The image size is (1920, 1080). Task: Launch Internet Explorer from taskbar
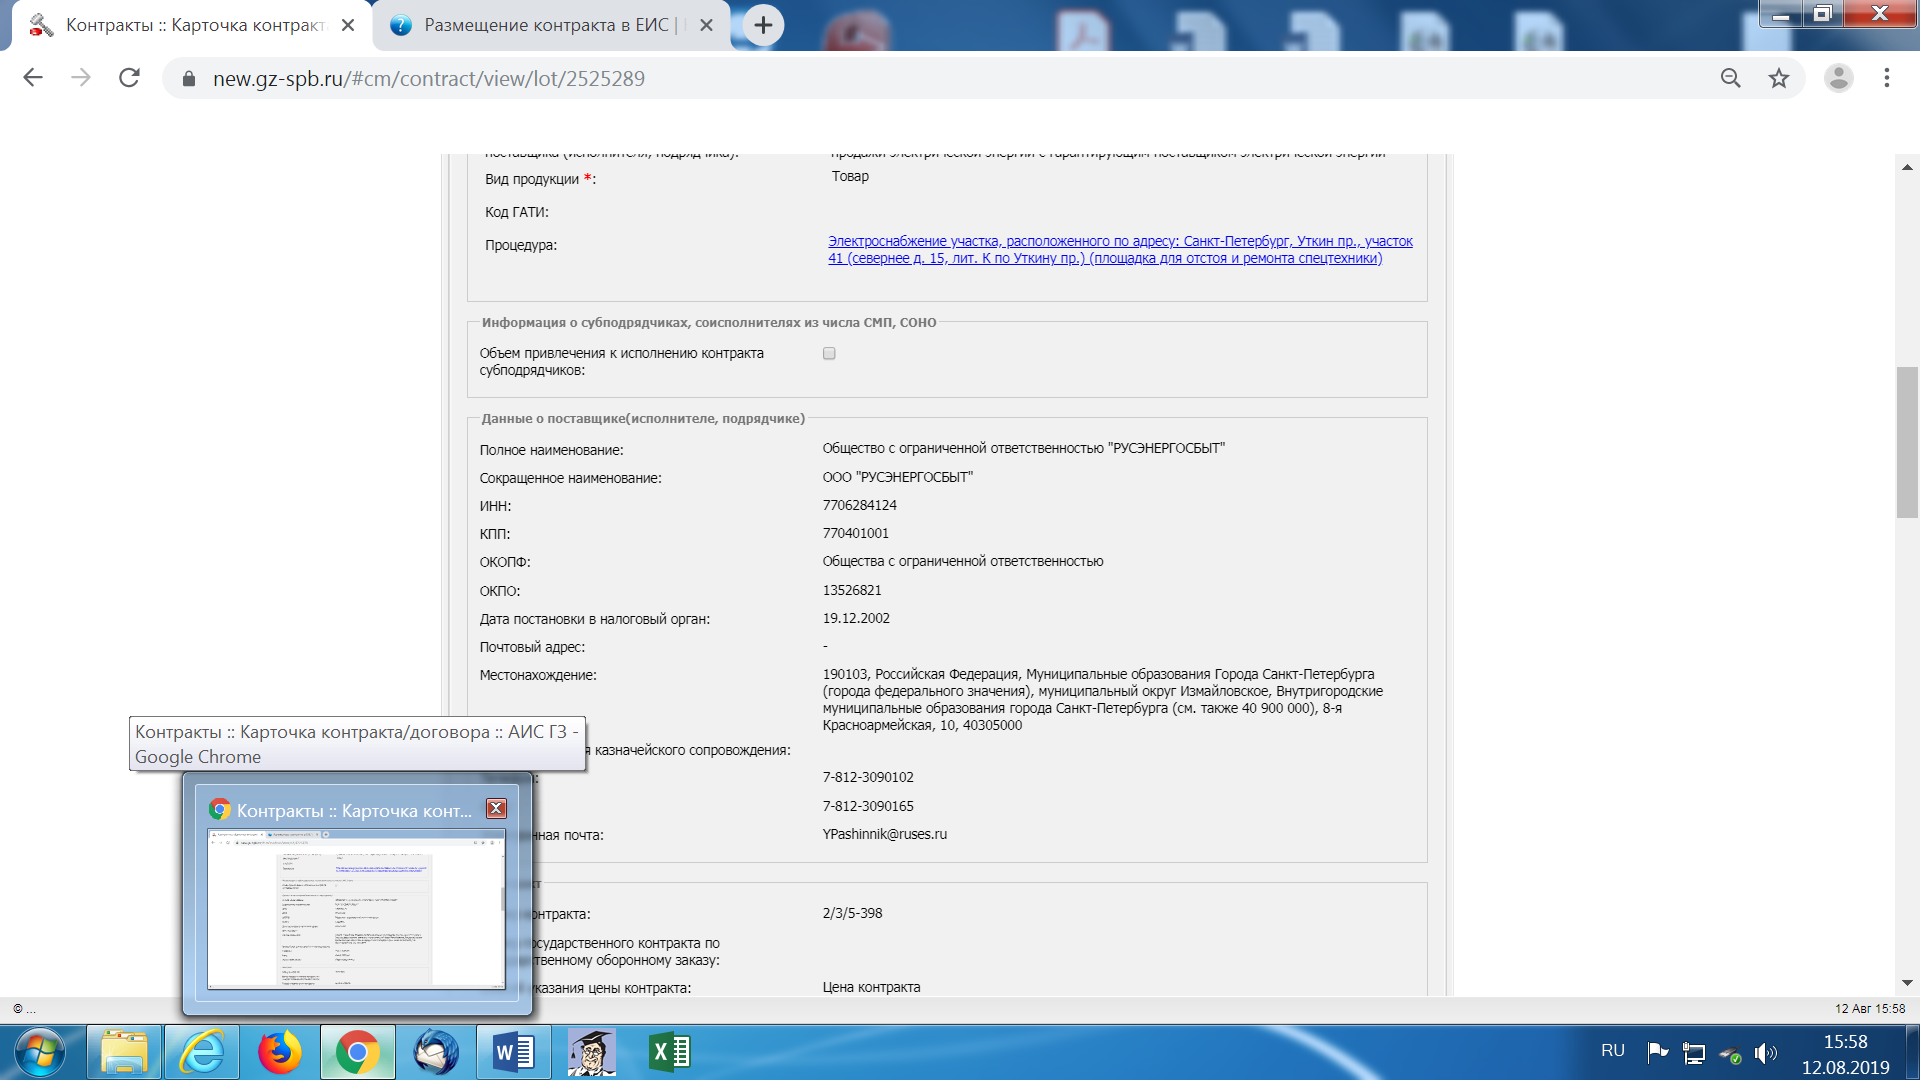click(202, 1052)
